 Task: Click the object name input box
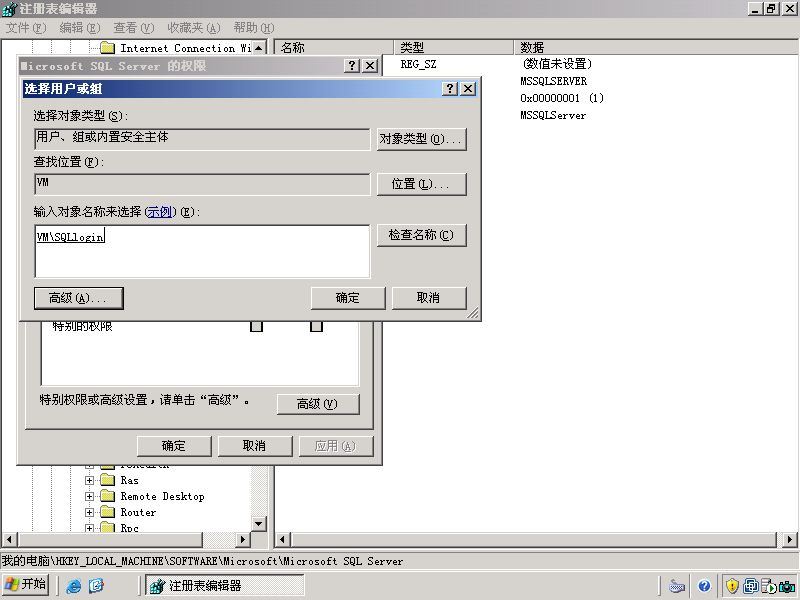(x=202, y=251)
